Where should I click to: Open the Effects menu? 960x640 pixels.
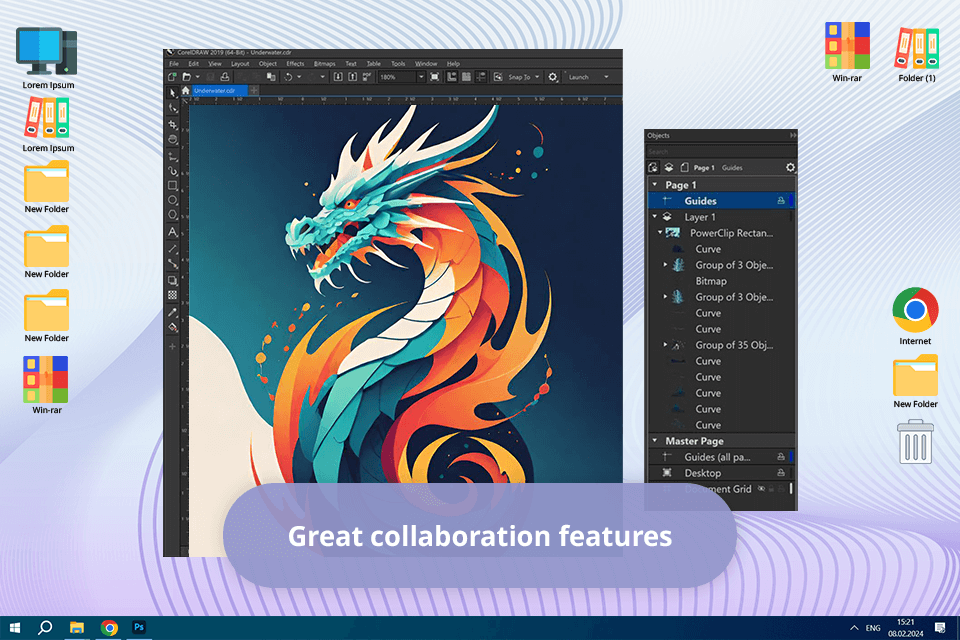[295, 64]
